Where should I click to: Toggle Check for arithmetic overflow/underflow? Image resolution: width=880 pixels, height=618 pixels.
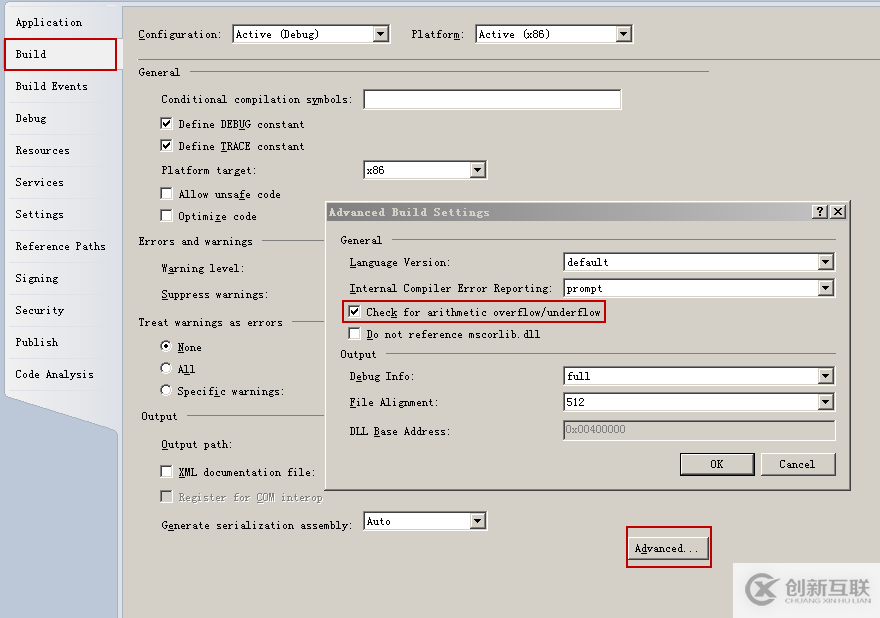pyautogui.click(x=354, y=312)
